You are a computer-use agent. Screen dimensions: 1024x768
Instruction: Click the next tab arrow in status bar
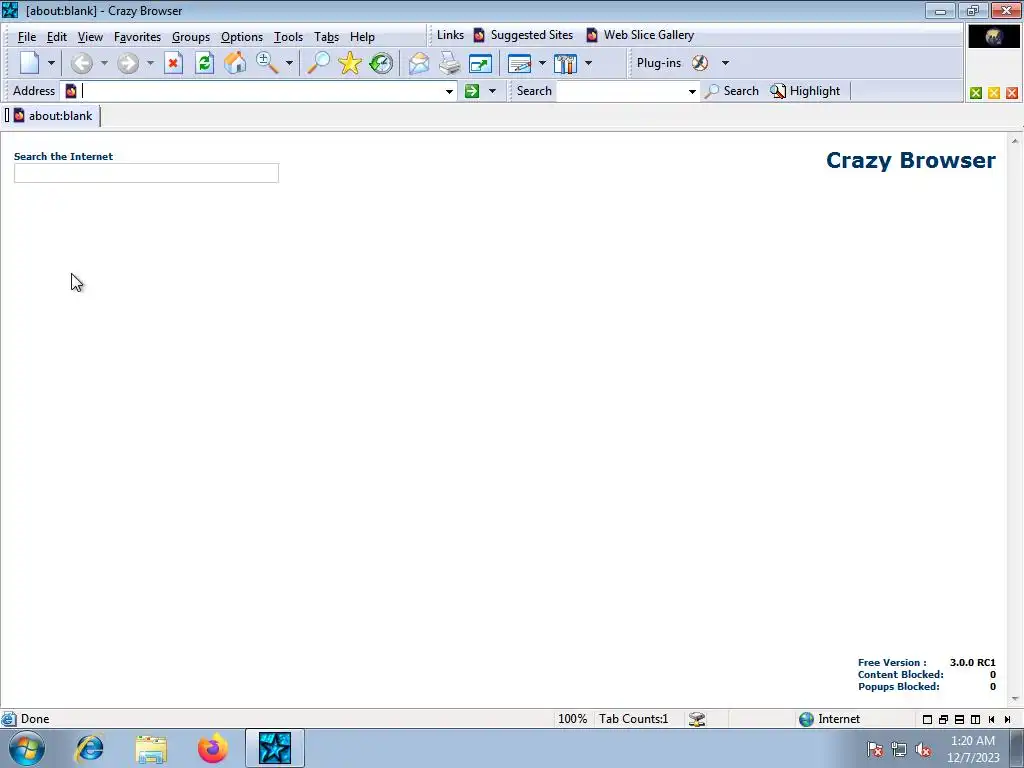coord(1007,720)
